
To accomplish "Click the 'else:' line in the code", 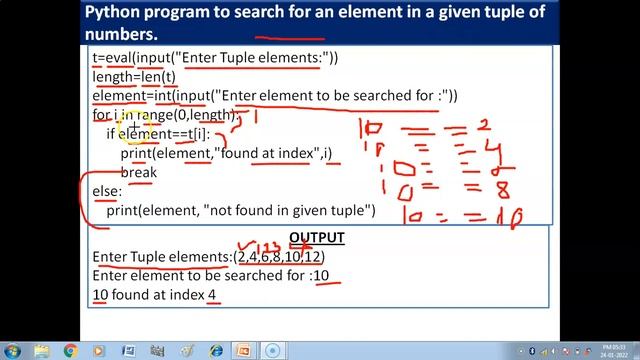I will pyautogui.click(x=107, y=191).
